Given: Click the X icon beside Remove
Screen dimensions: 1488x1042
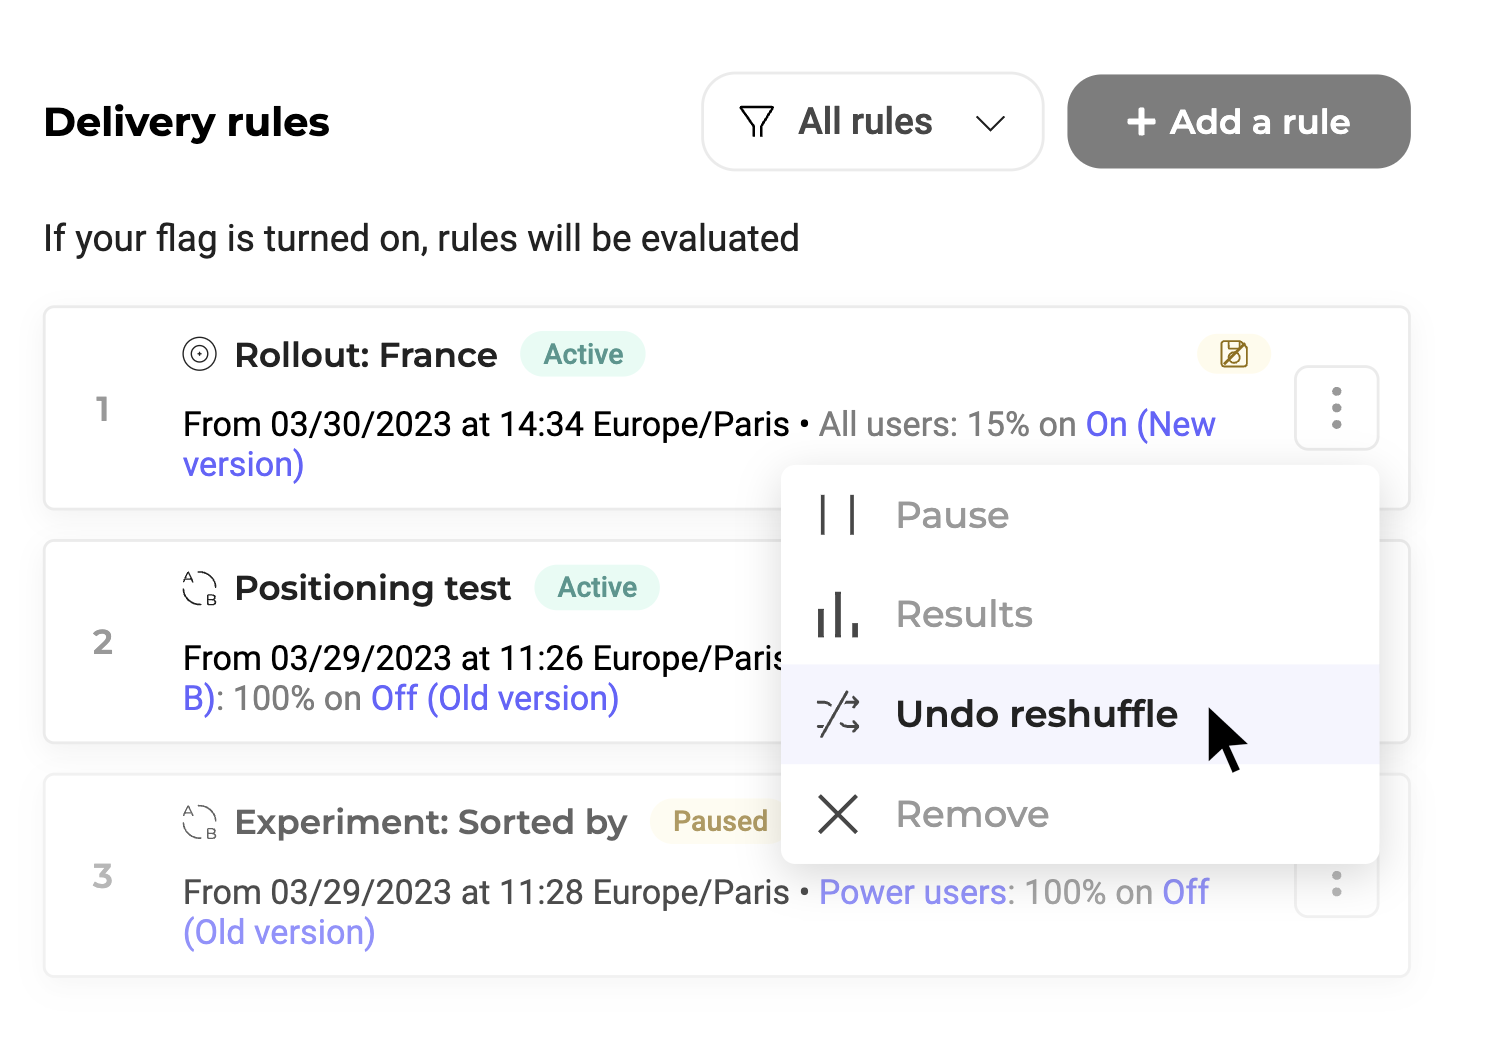Looking at the screenshot, I should (838, 814).
